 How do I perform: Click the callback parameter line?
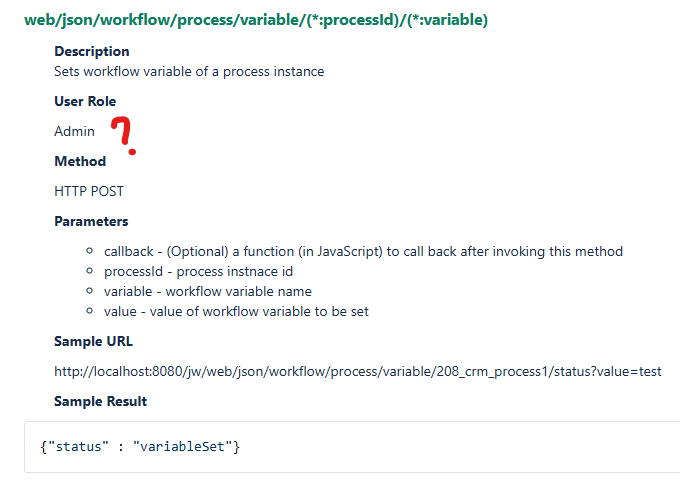point(363,251)
